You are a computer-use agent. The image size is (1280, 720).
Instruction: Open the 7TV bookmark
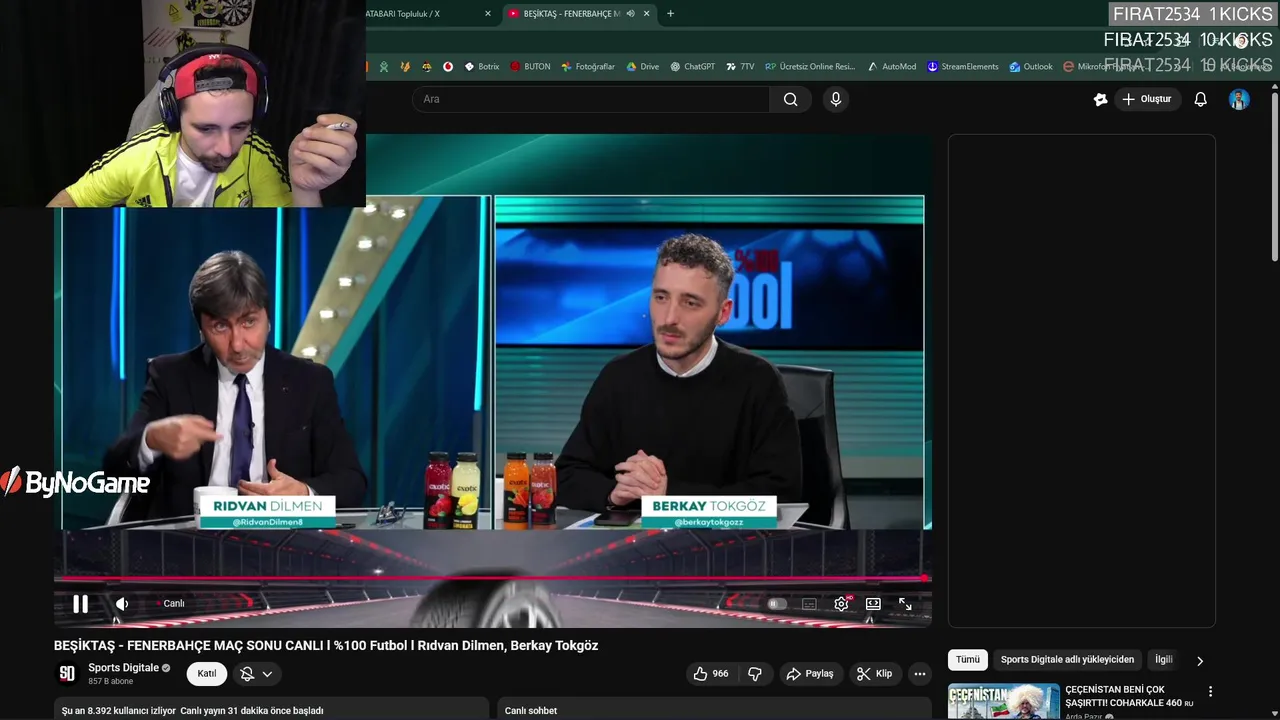[x=740, y=67]
